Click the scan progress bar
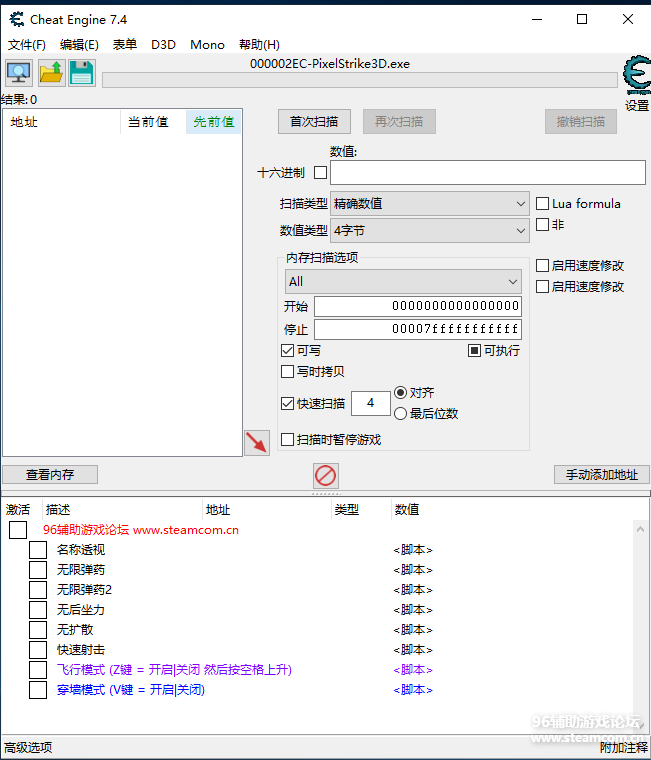651x760 pixels. click(x=359, y=81)
